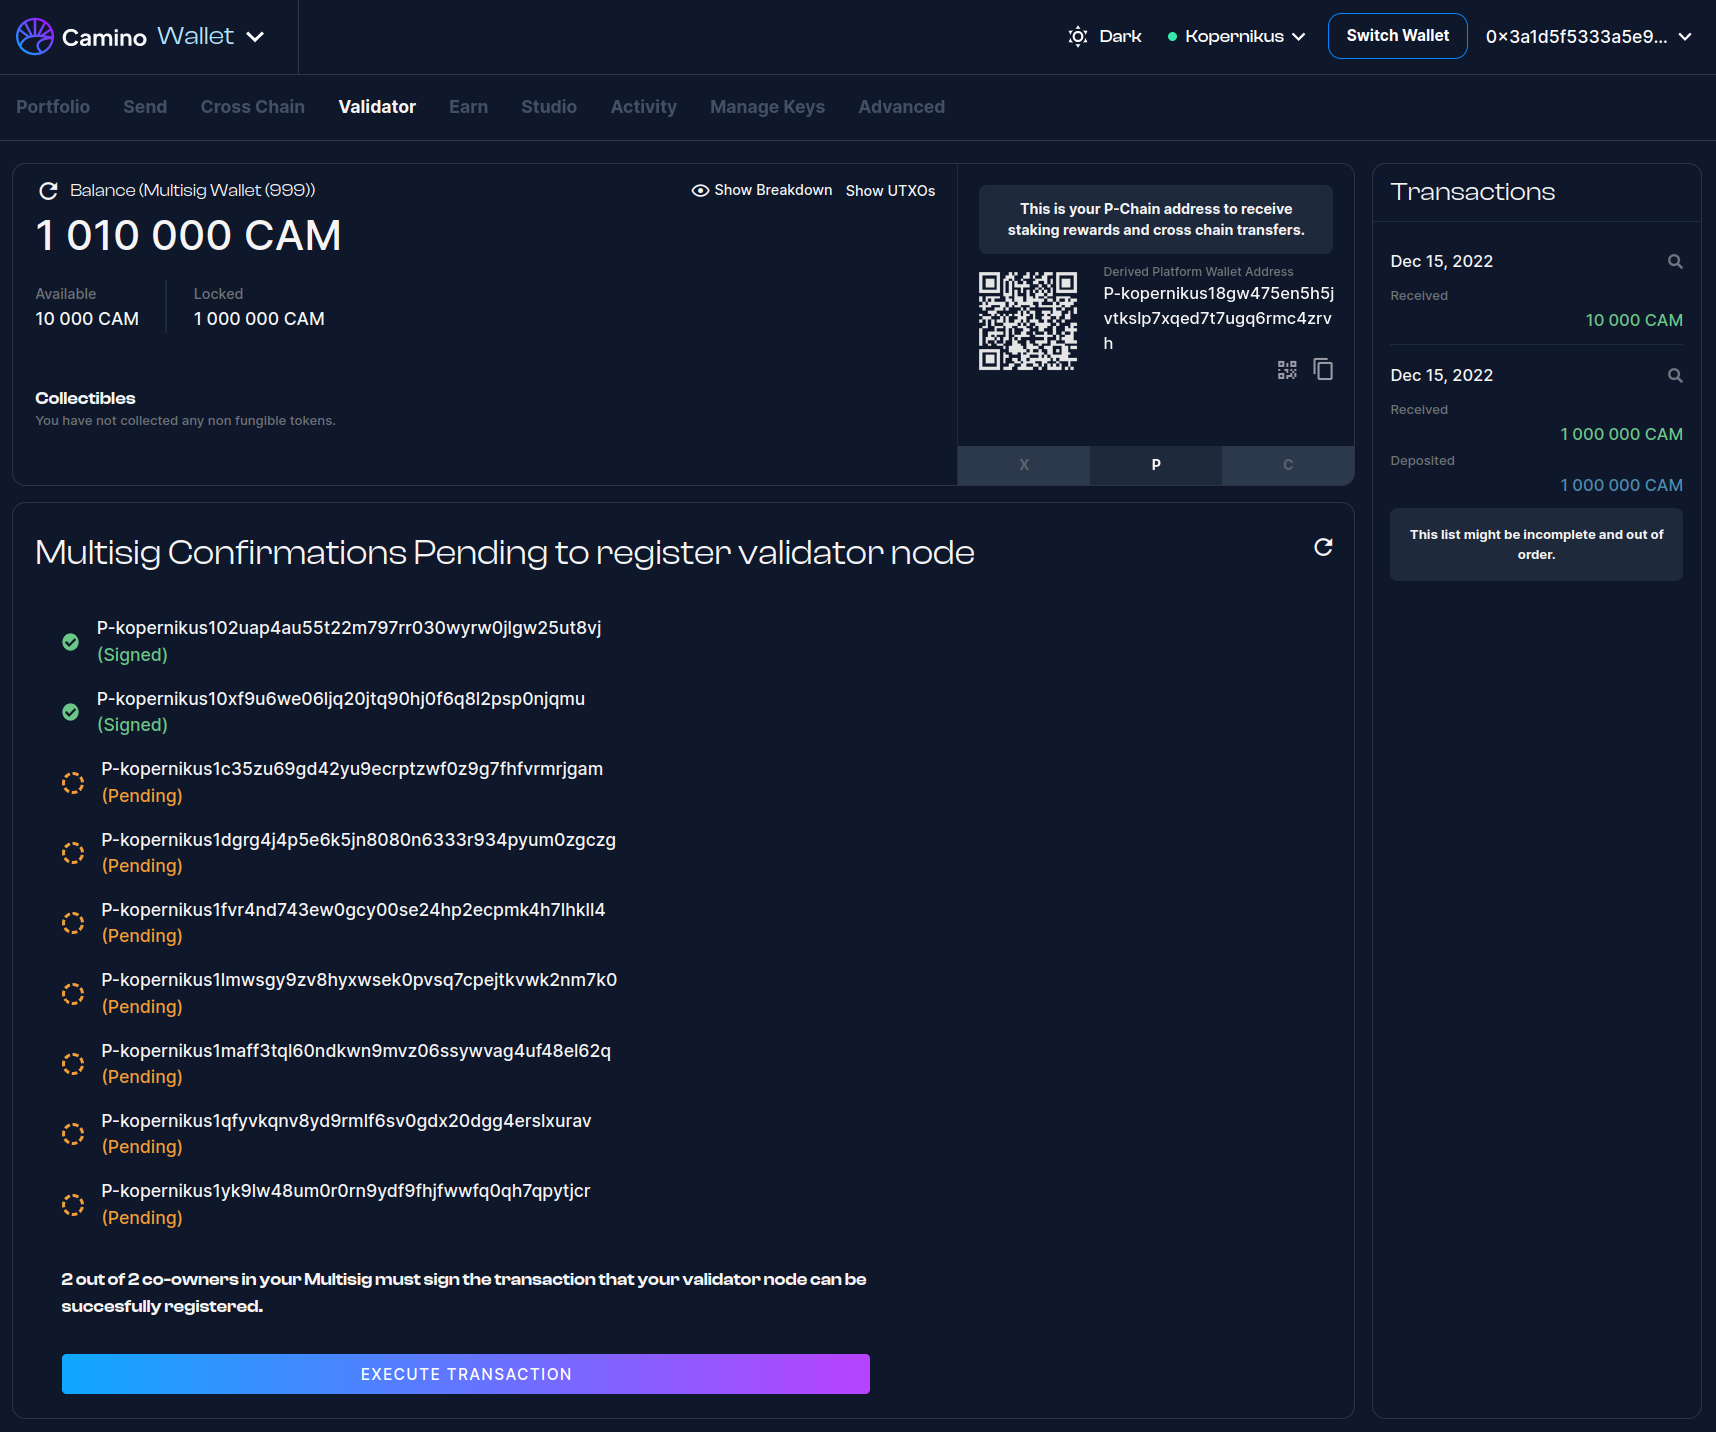Click the large wallet QR code
This screenshot has height=1432, width=1716.
coord(1027,321)
